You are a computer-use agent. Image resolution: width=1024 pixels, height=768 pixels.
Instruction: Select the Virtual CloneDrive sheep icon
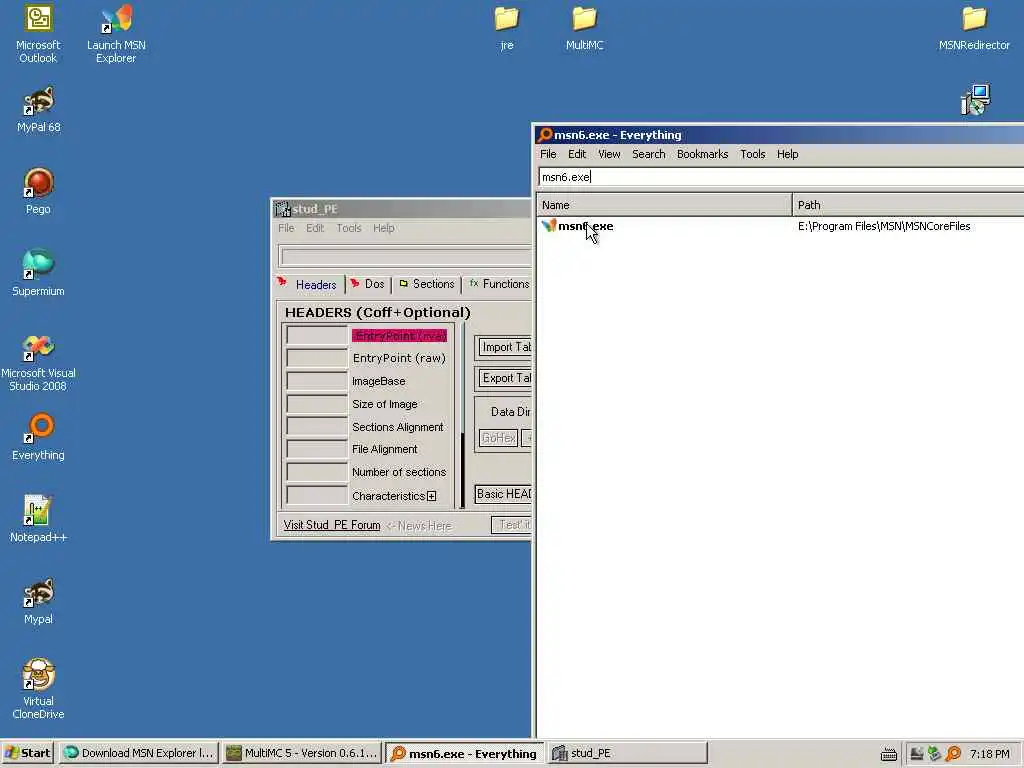point(39,688)
